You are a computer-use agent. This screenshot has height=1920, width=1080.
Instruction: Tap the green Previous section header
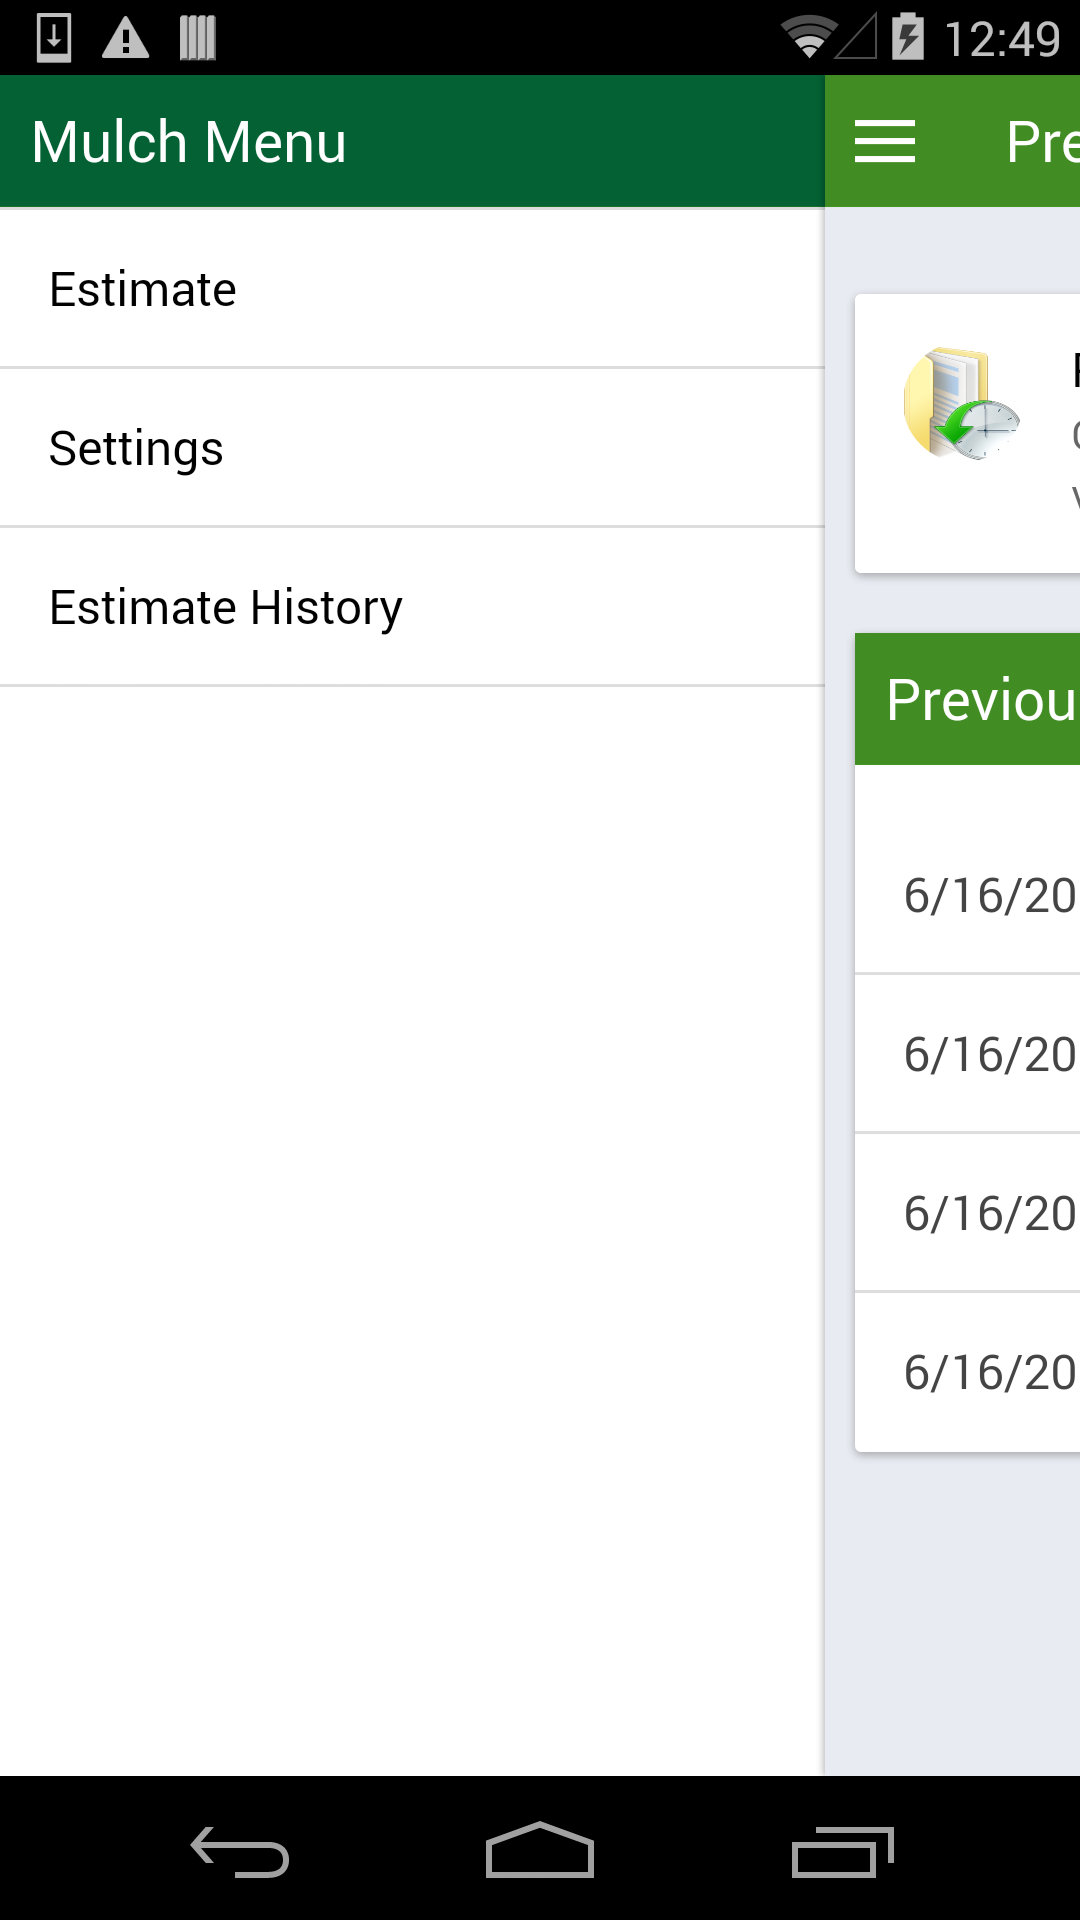click(968, 699)
